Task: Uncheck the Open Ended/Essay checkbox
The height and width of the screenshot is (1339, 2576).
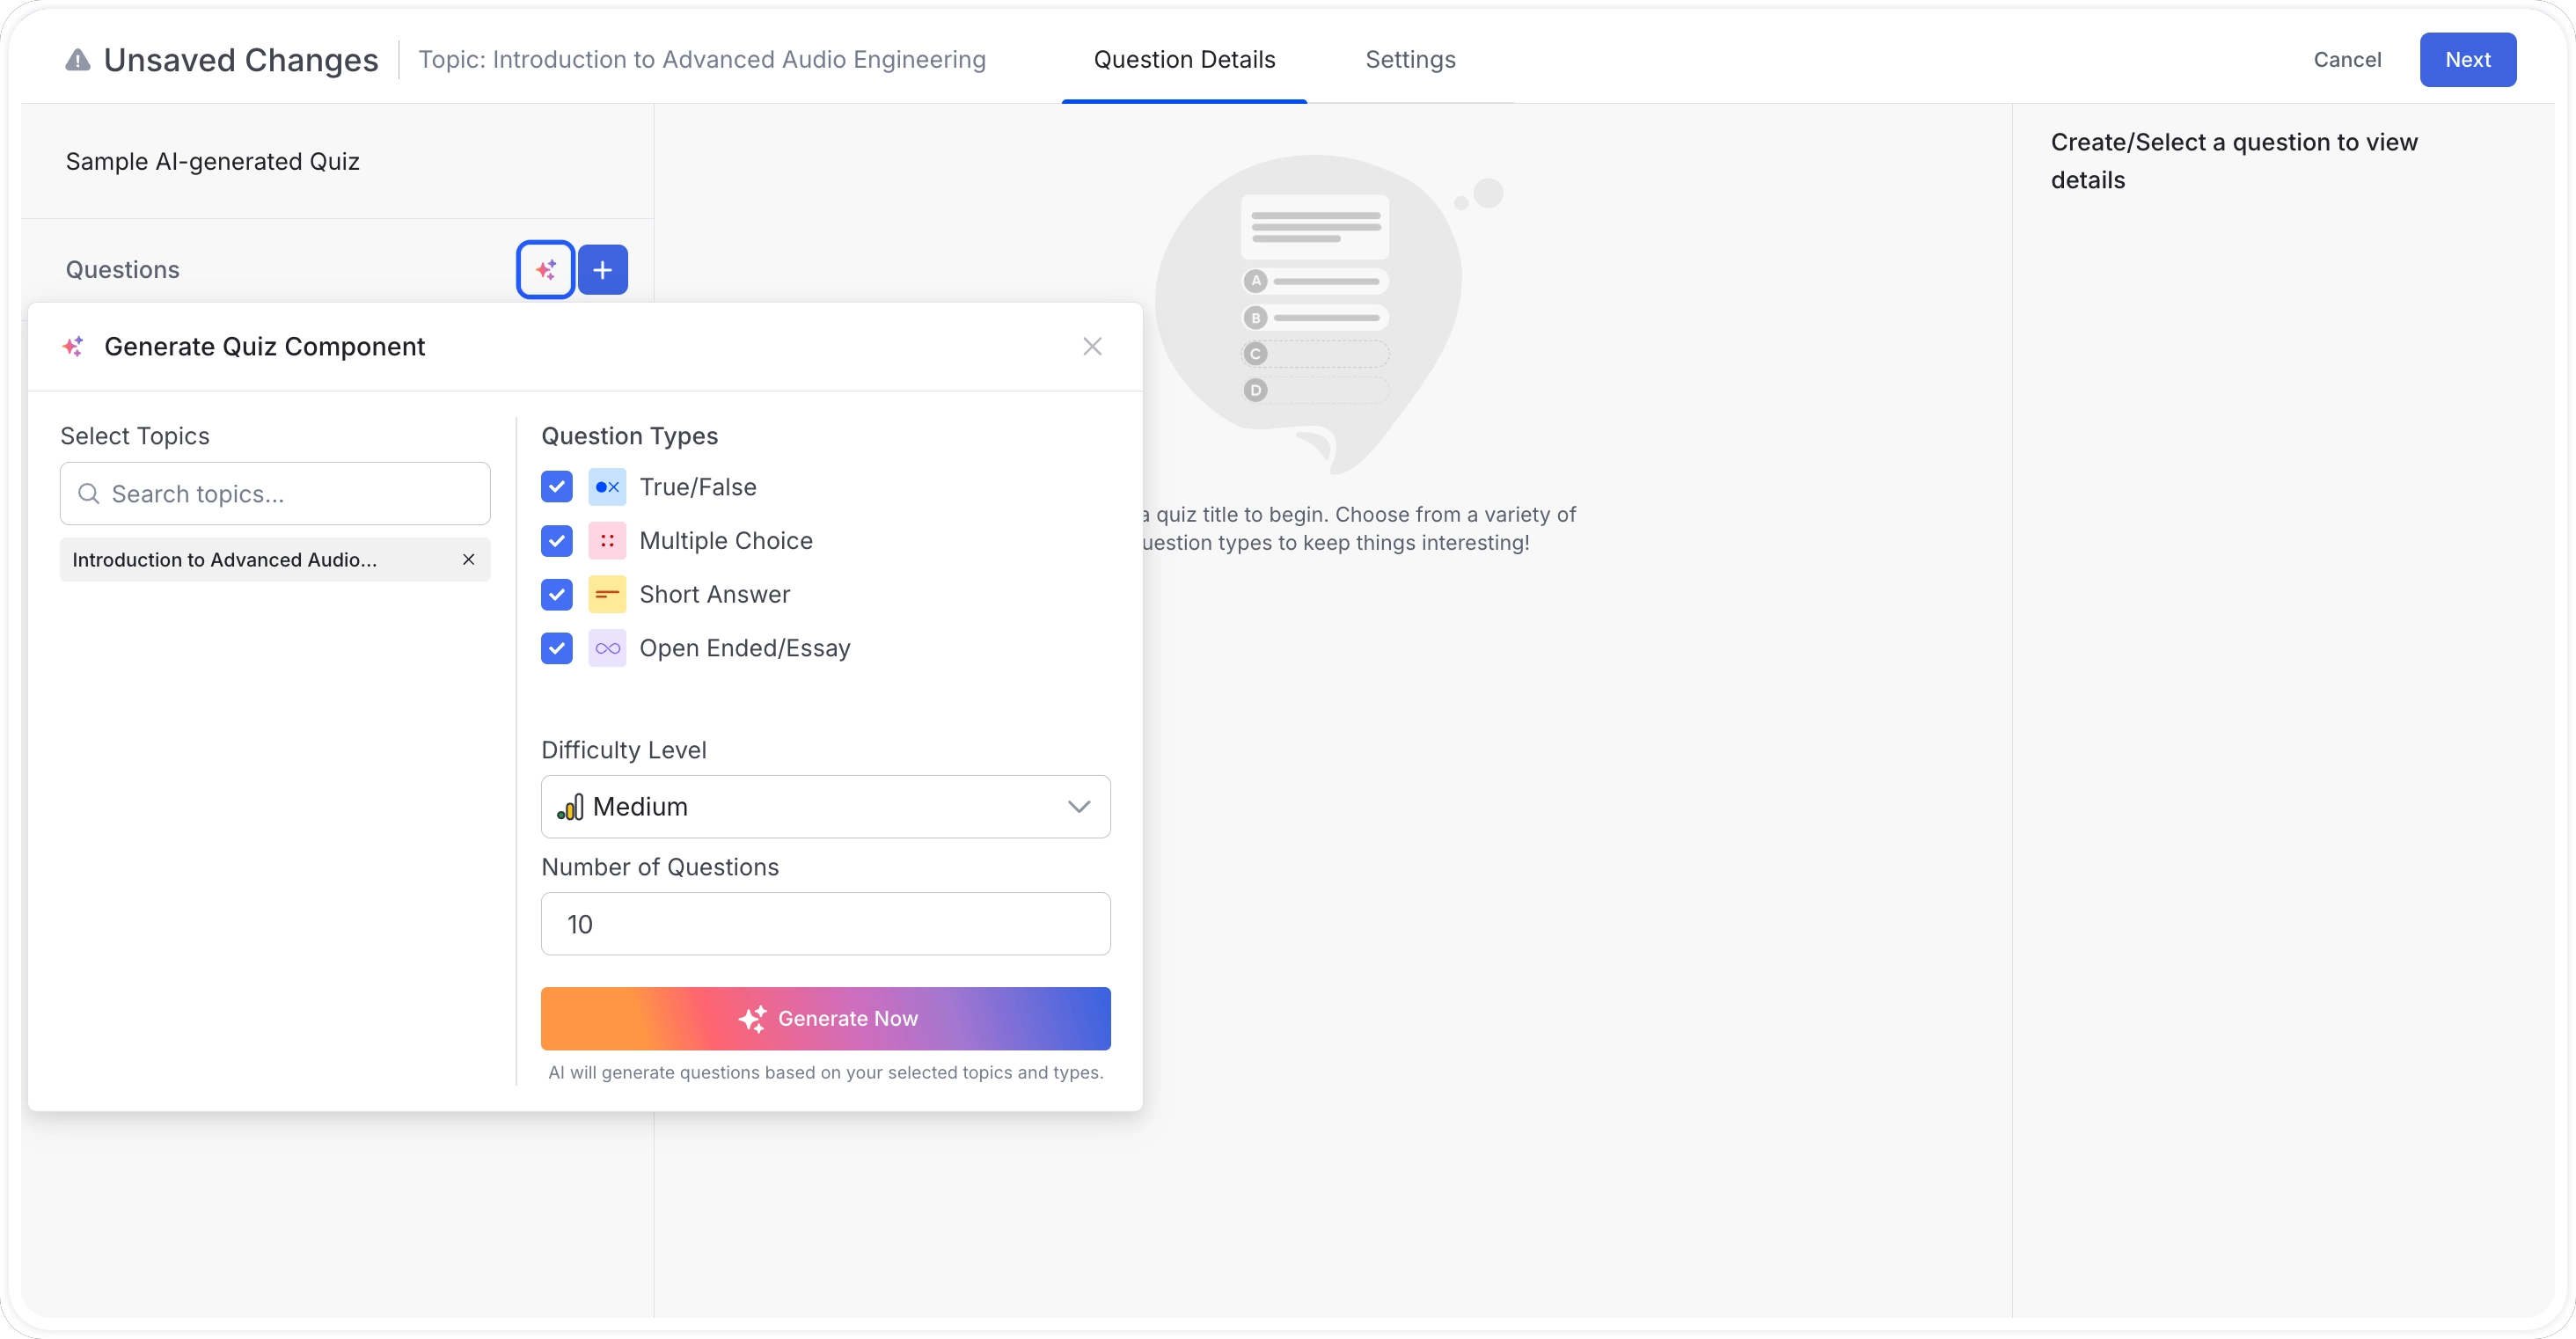Action: (x=557, y=649)
